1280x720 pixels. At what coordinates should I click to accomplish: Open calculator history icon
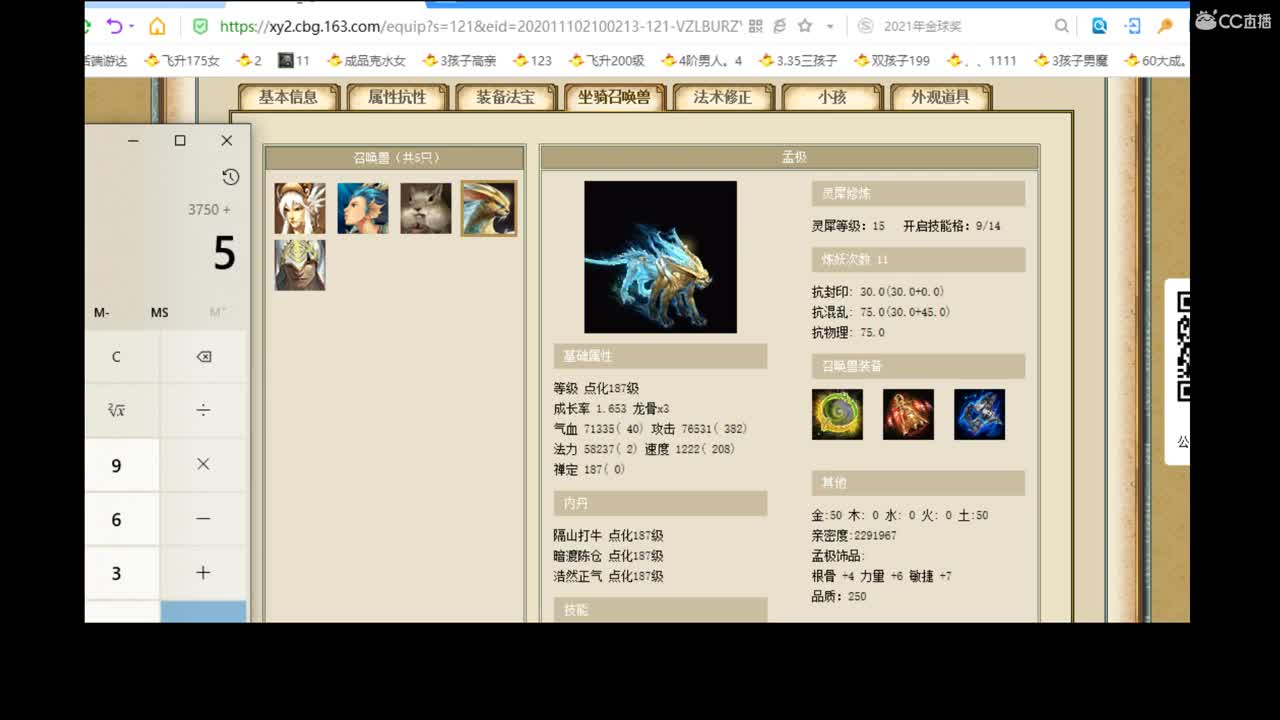coord(230,177)
